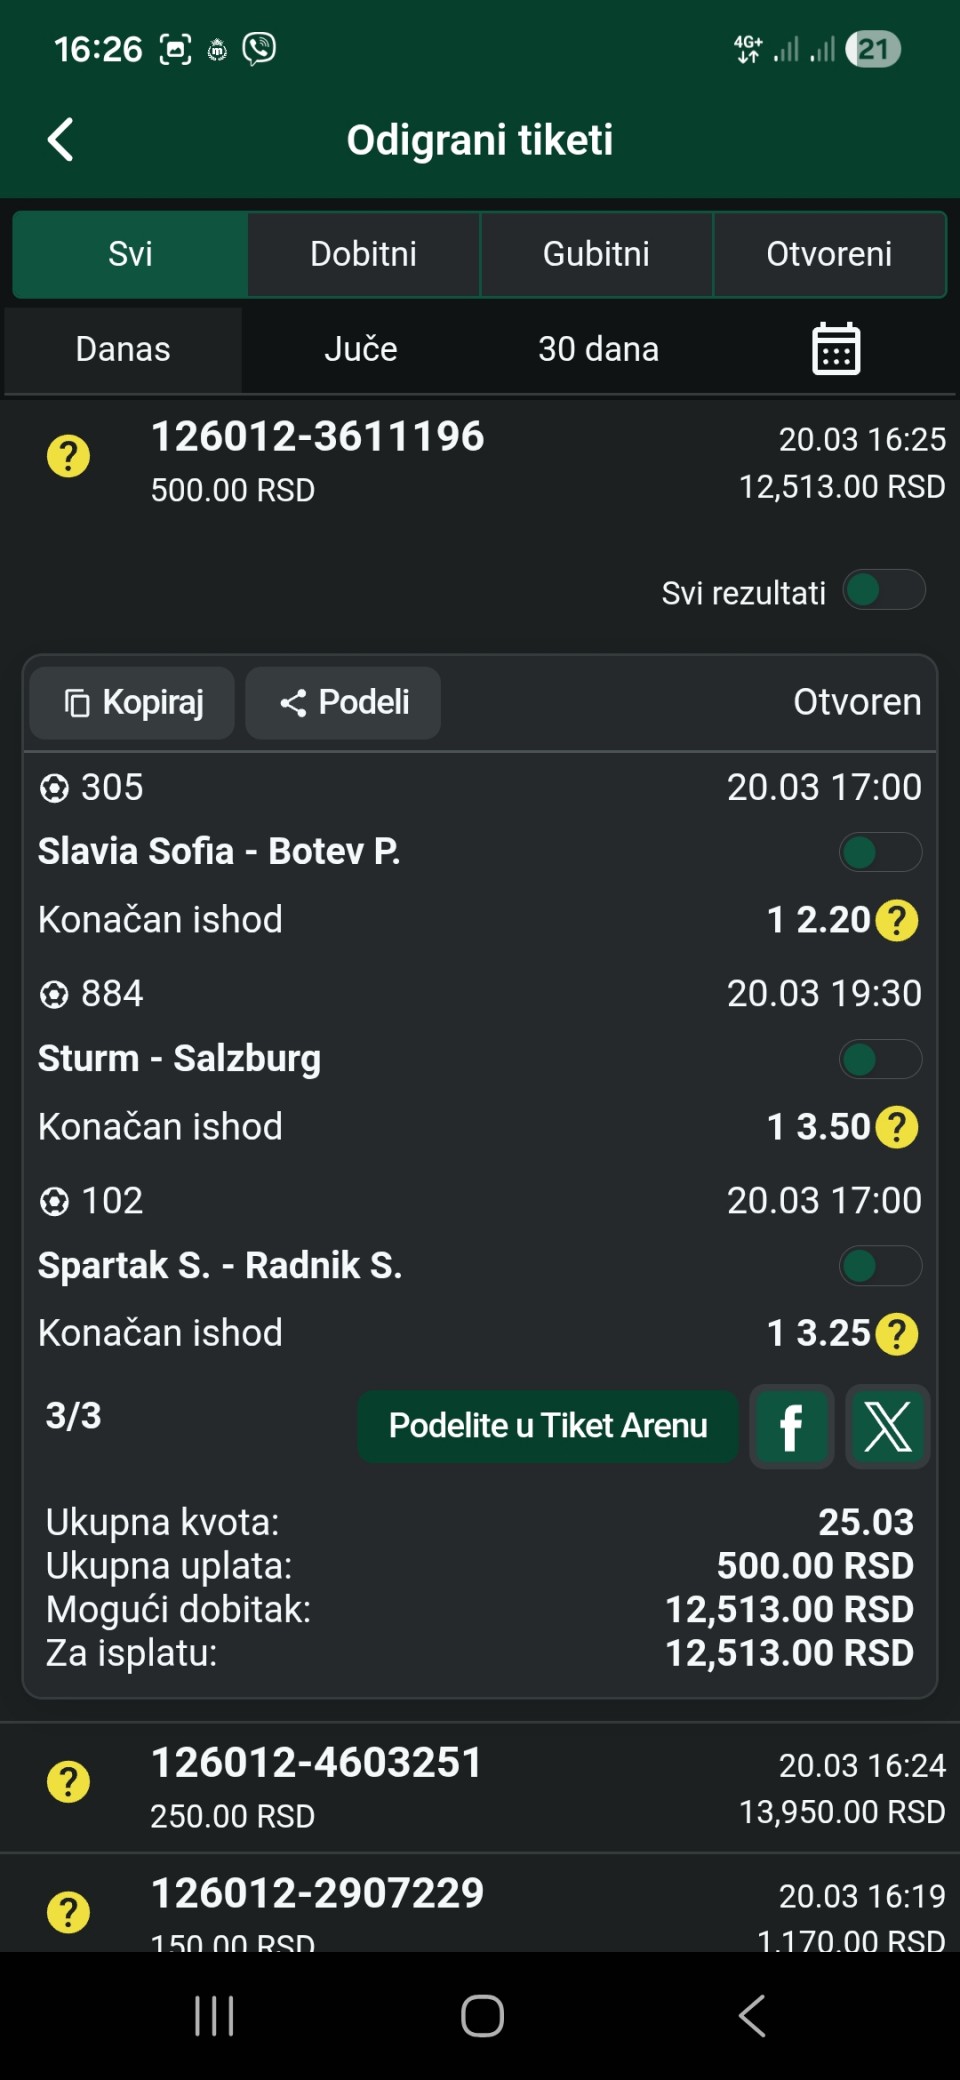Tap the status icon of ticket 126012-3611196

(68, 457)
